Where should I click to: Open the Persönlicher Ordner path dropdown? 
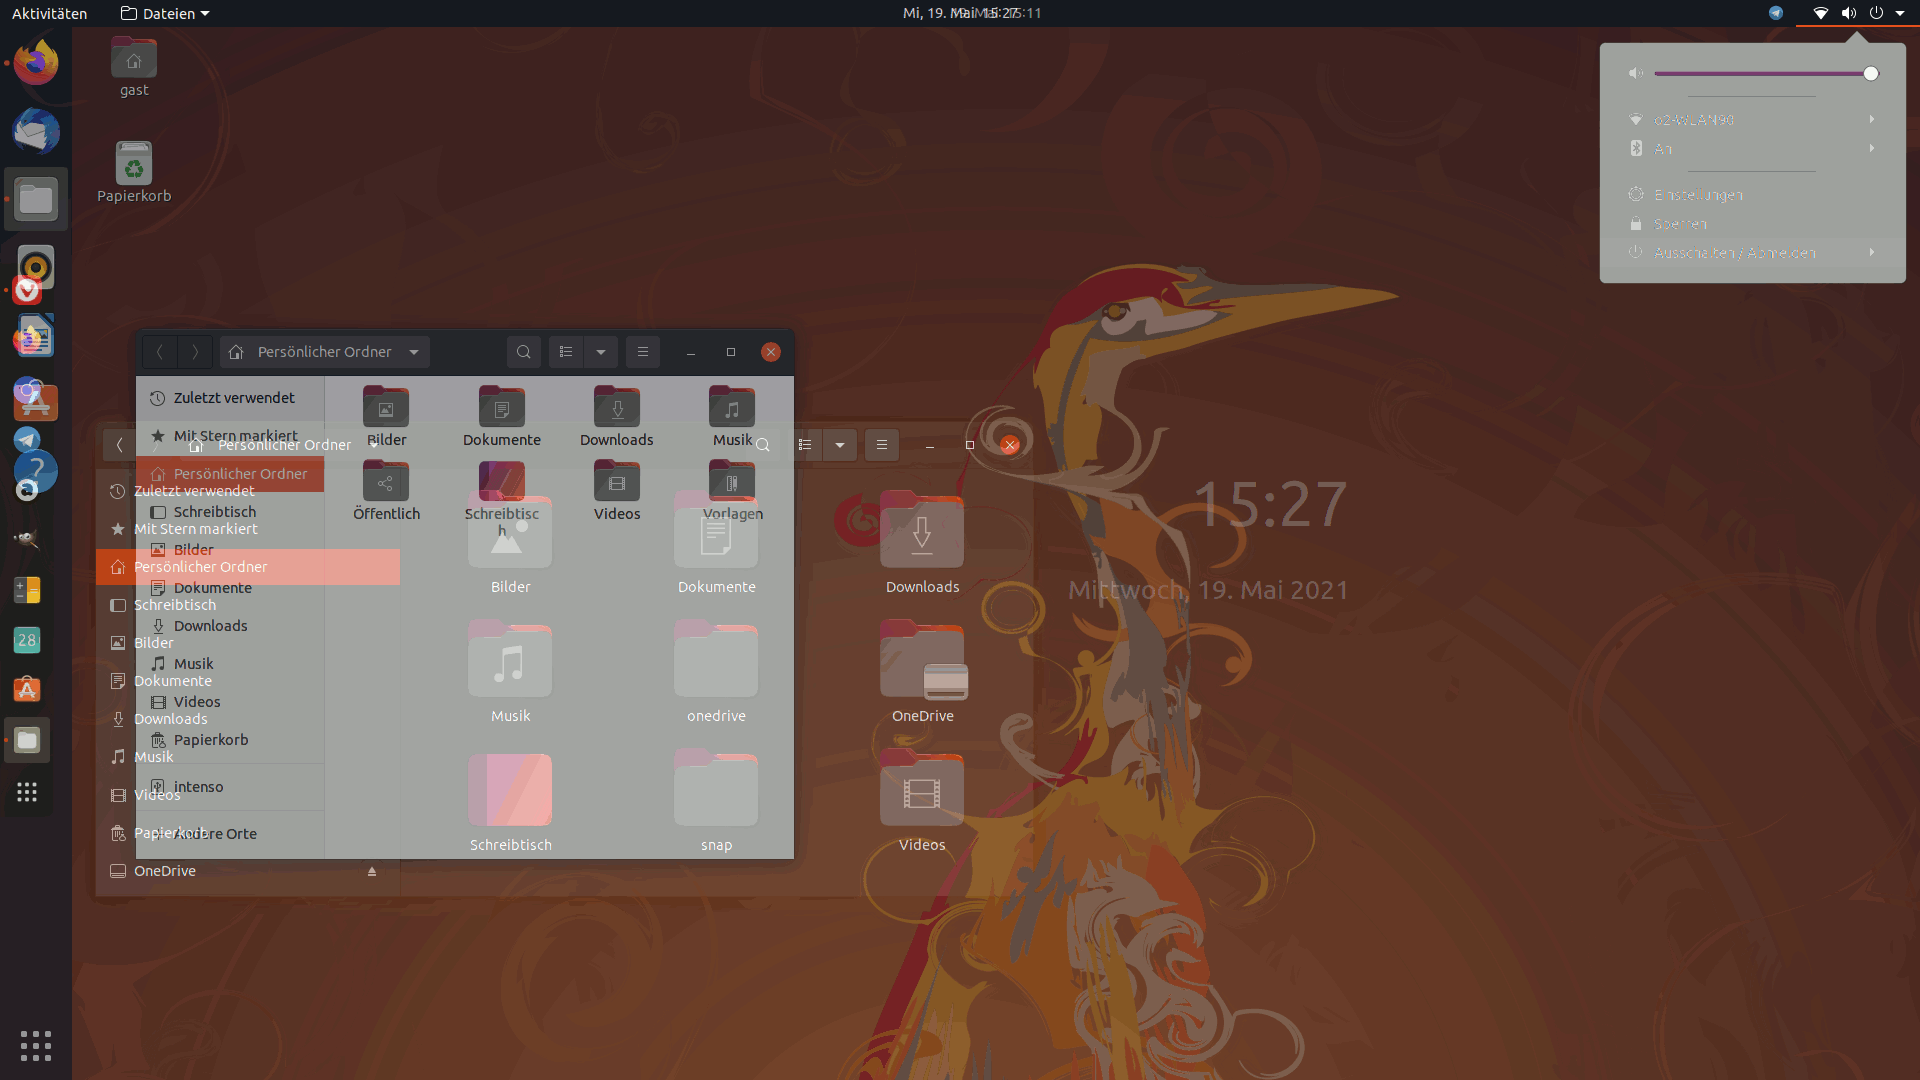(414, 351)
